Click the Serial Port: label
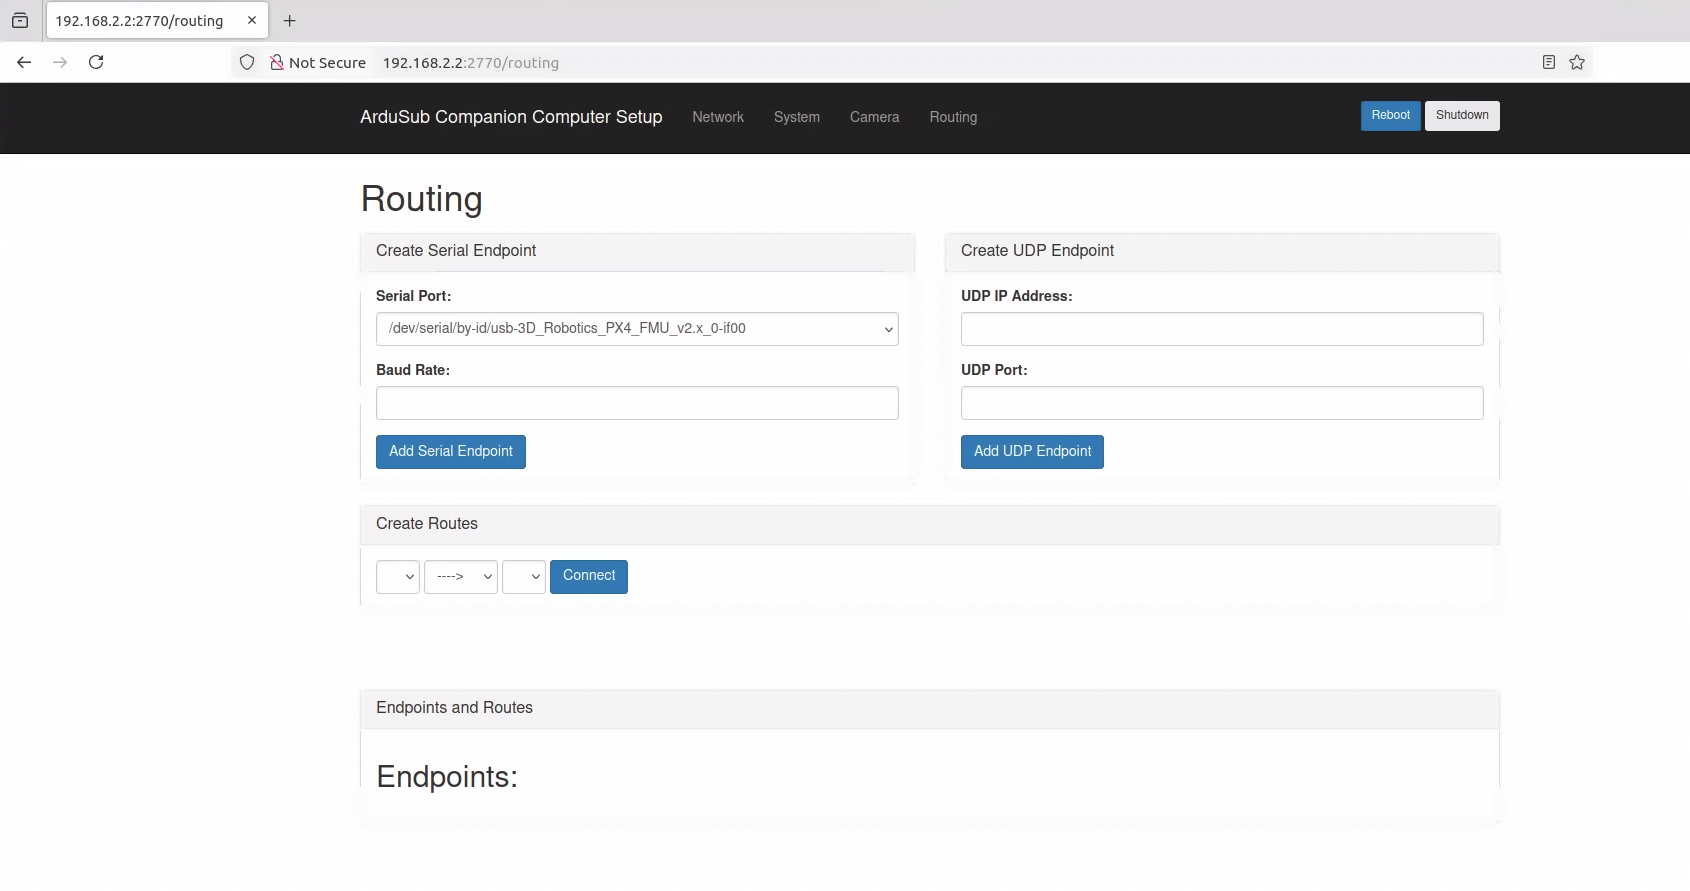 [413, 296]
